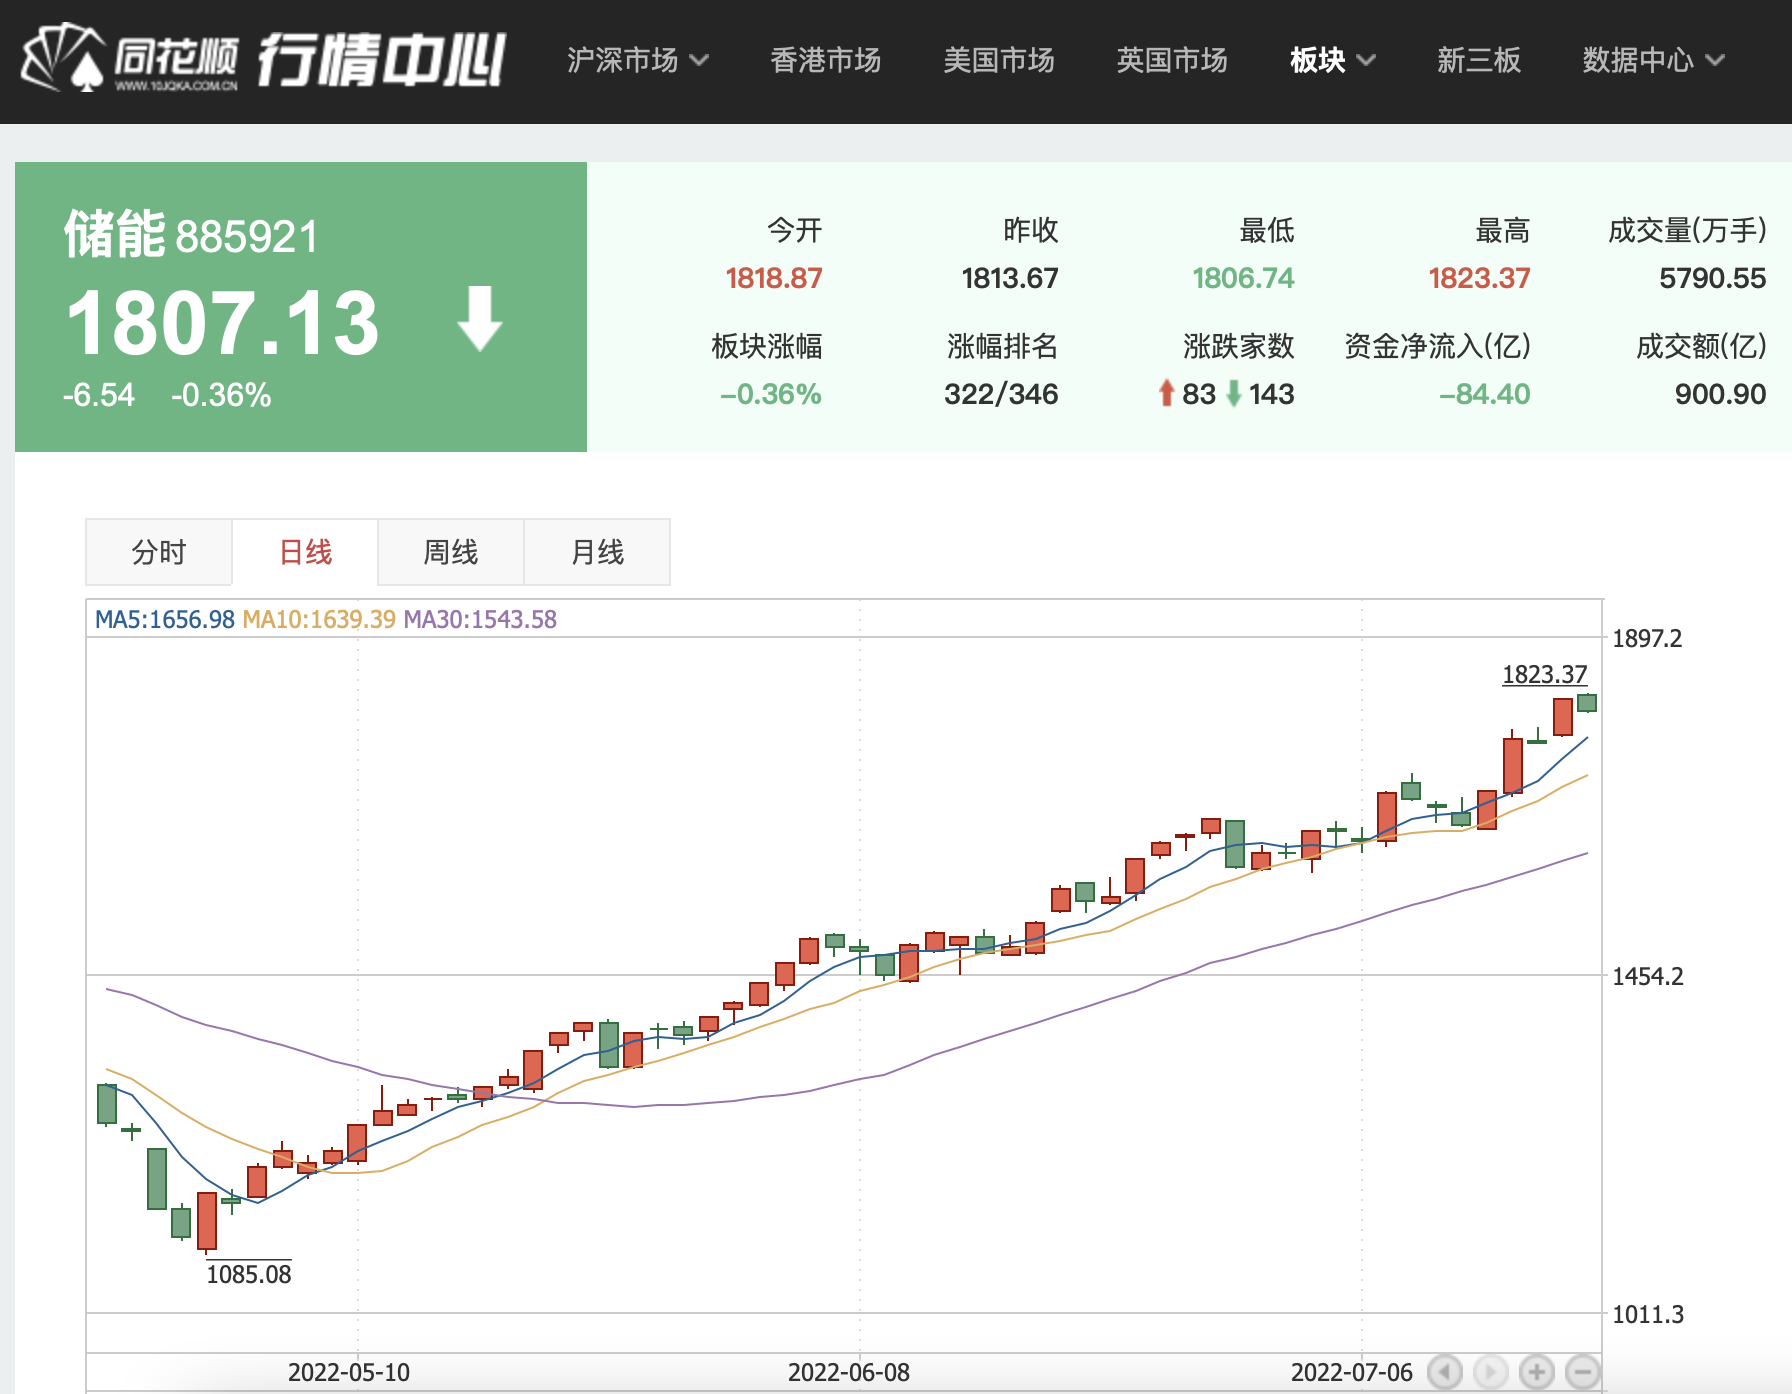
Task: Click the 成交额 value 900.90
Action: (1721, 394)
